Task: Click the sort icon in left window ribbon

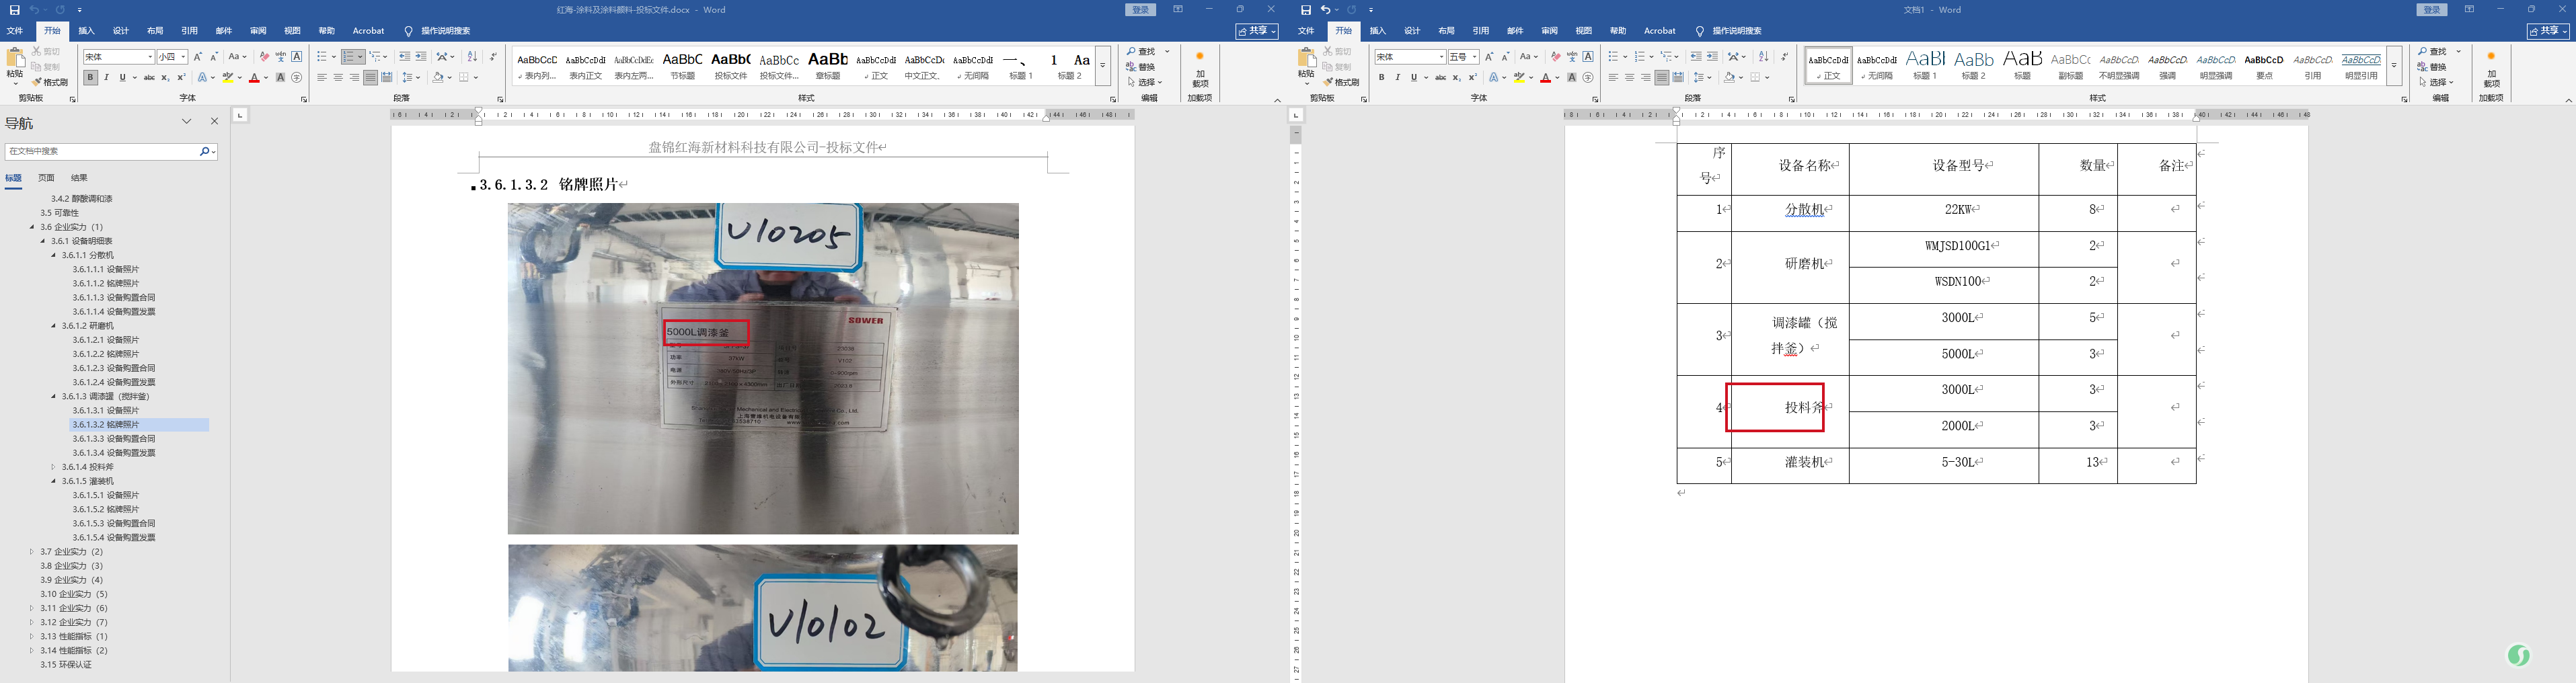Action: 472,57
